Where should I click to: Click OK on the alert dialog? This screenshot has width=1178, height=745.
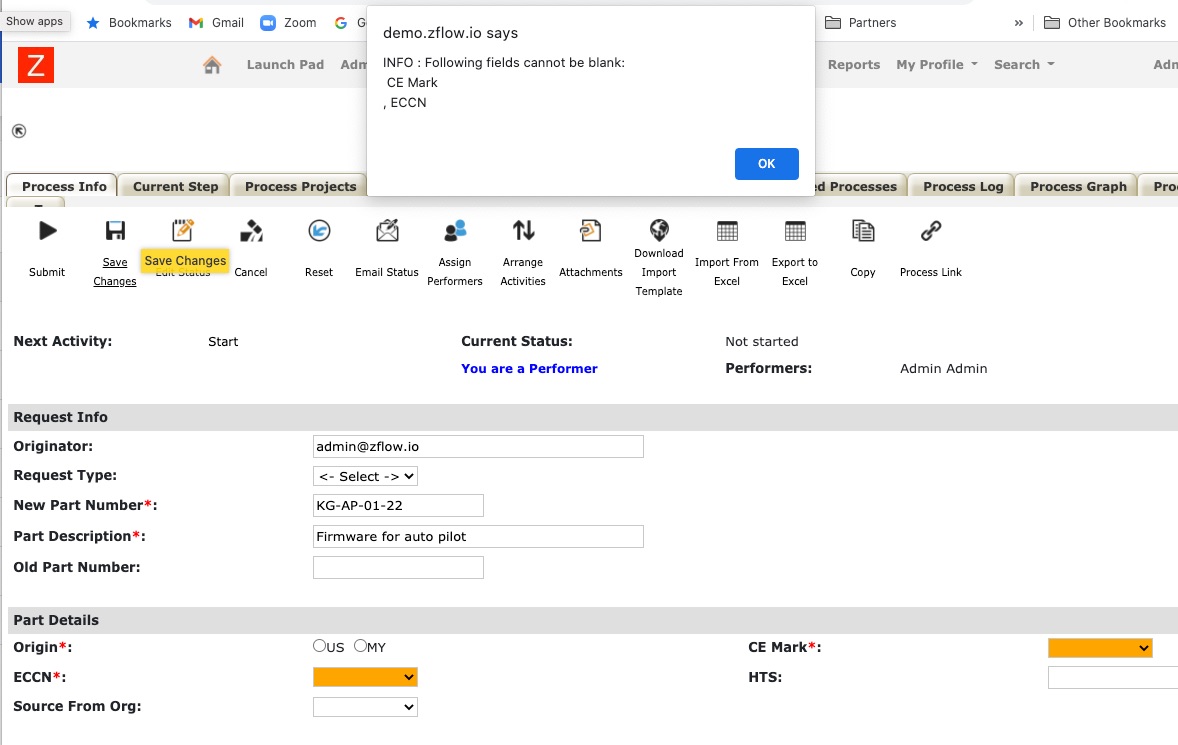[766, 163]
